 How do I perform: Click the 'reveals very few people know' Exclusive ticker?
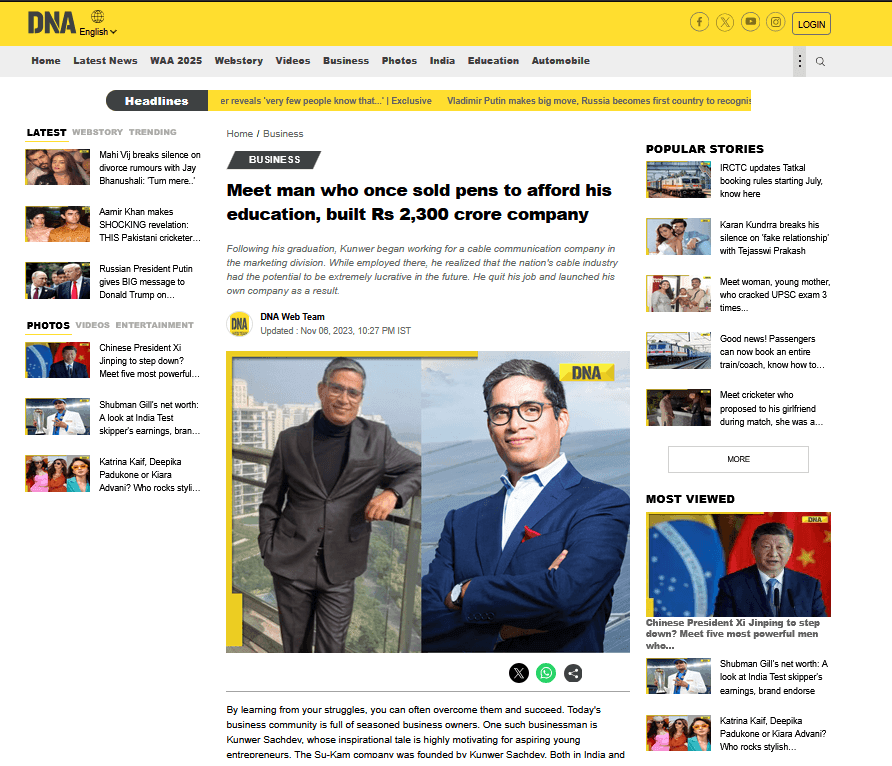pyautogui.click(x=326, y=101)
